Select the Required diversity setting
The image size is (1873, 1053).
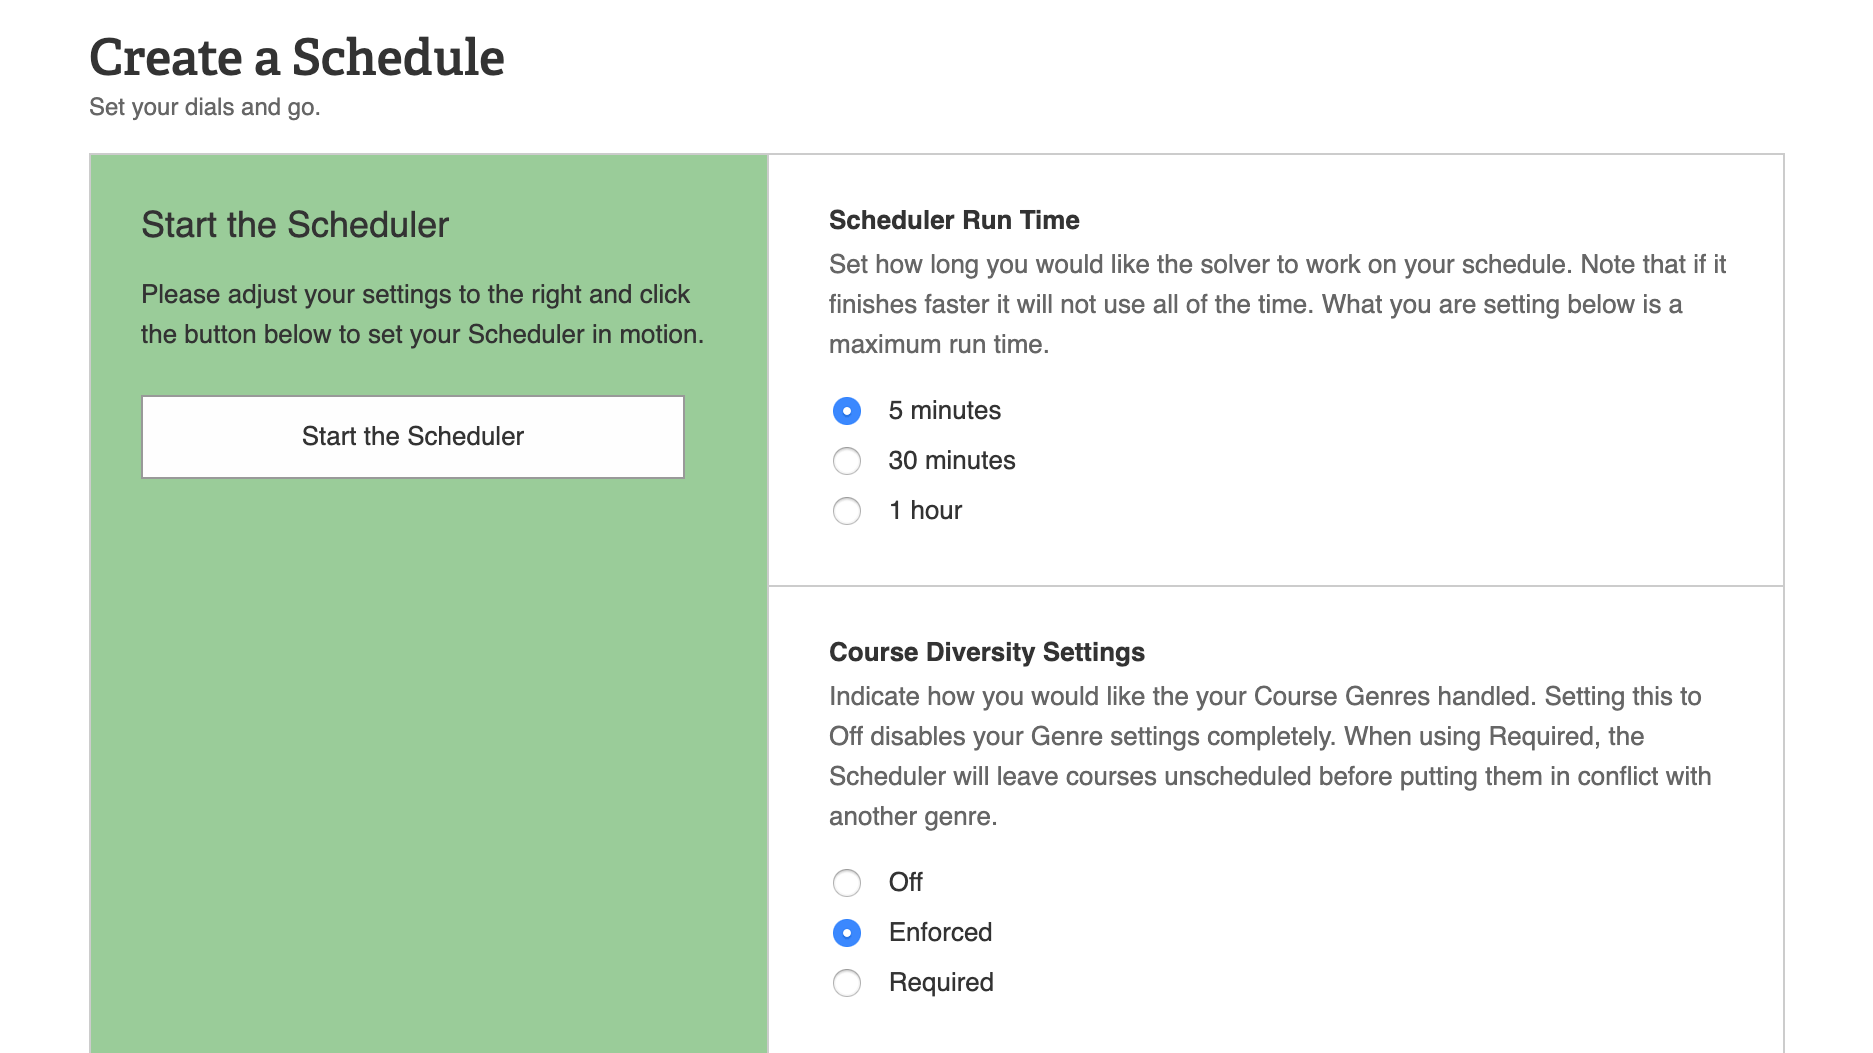pyautogui.click(x=847, y=983)
